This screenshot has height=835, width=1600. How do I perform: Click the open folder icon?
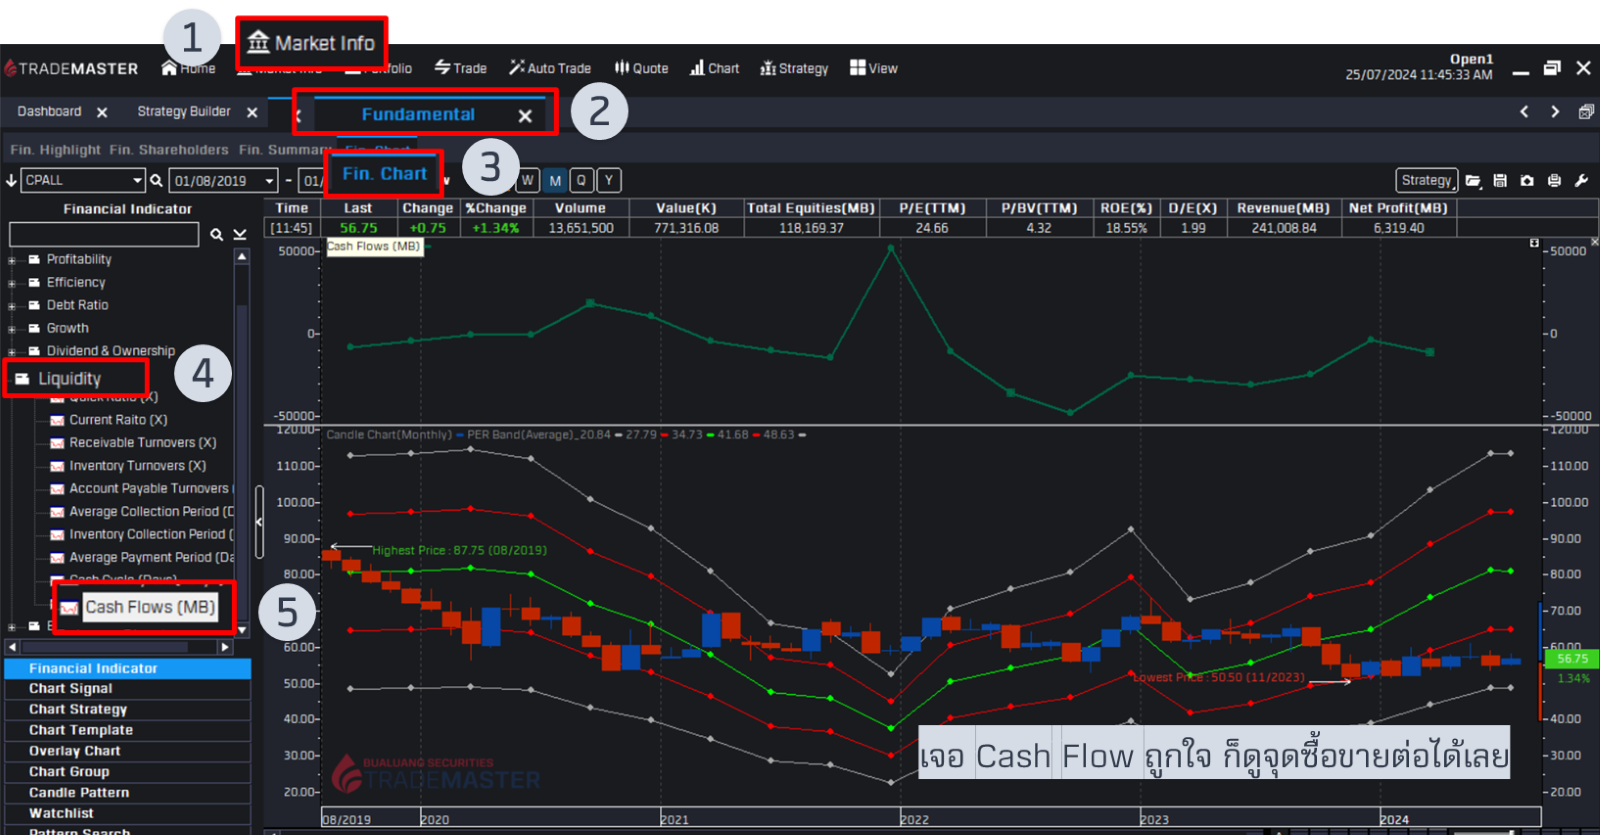[x=1473, y=181]
